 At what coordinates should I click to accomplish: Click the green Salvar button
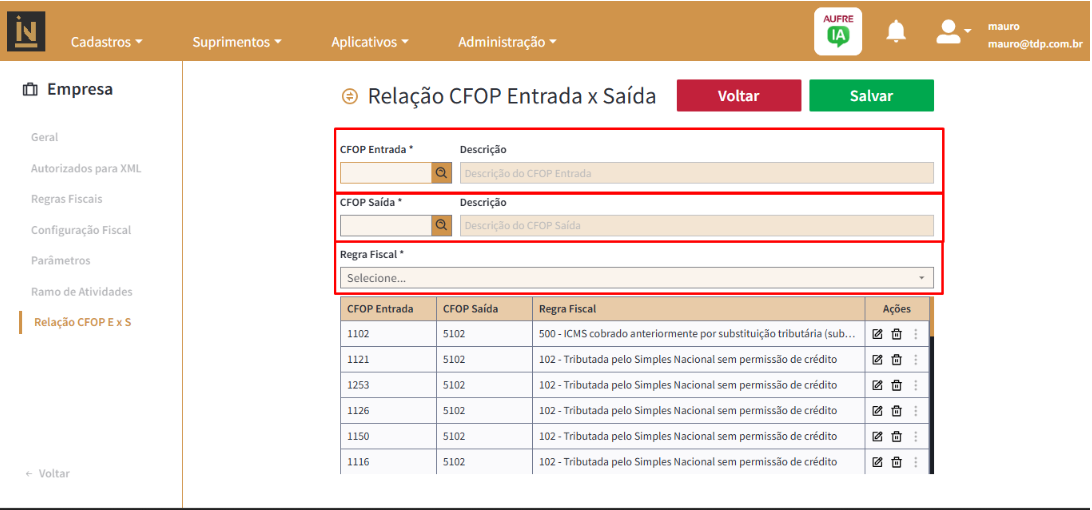coord(871,96)
